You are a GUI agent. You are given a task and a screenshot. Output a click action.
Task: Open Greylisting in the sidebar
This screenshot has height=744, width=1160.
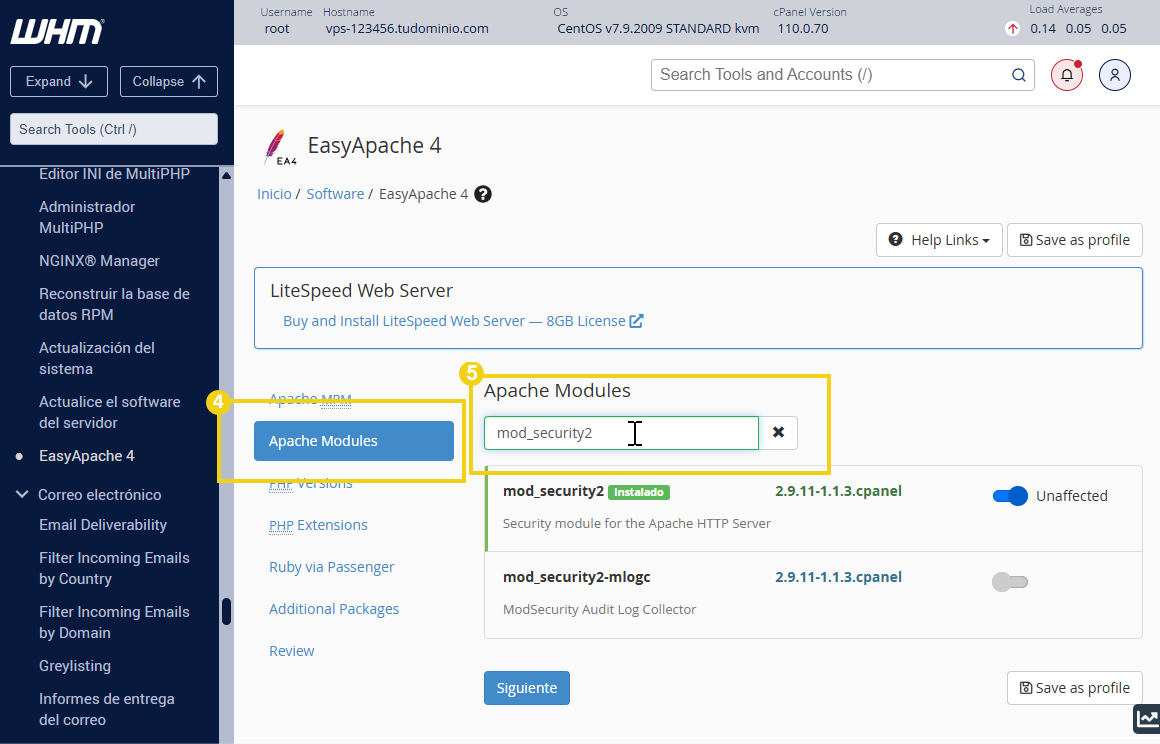[x=75, y=666]
